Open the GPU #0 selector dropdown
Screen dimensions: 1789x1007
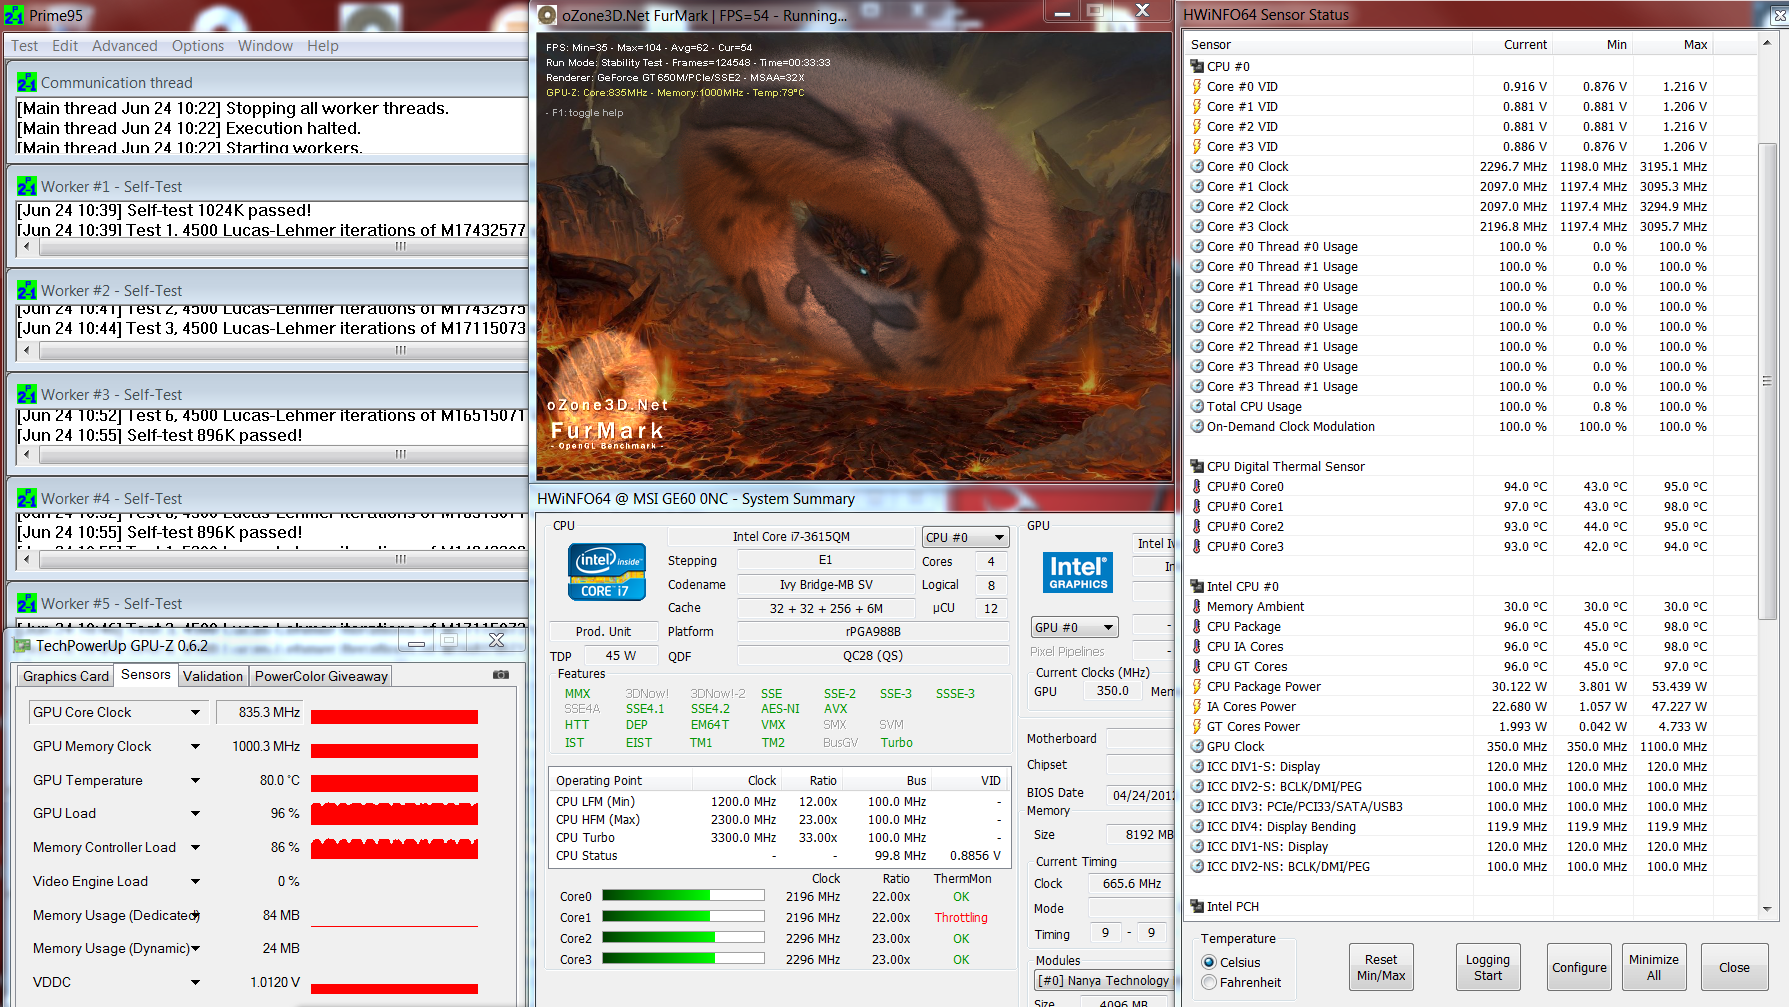pos(1074,627)
